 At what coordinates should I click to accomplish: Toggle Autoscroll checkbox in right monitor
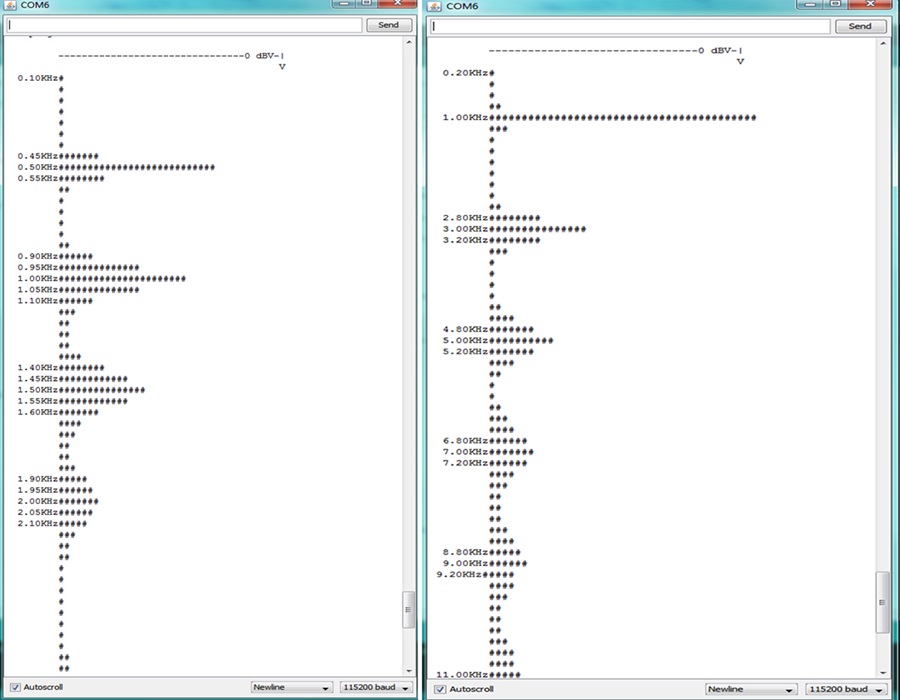coord(440,689)
